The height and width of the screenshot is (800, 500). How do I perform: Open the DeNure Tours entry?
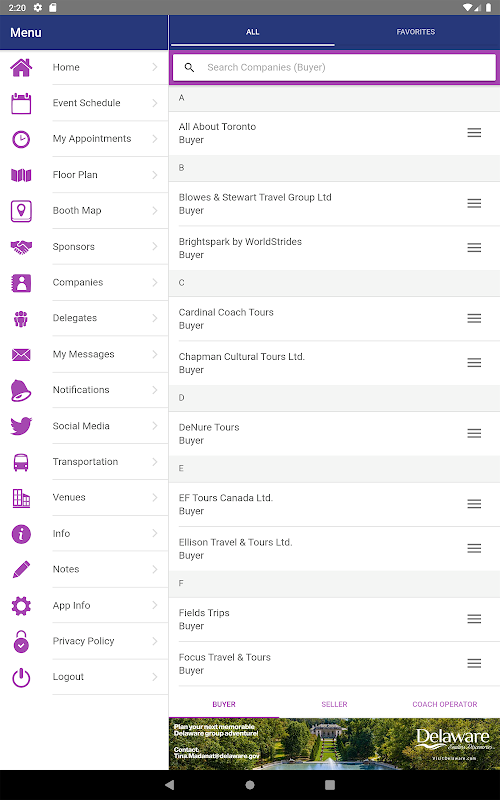click(x=334, y=434)
